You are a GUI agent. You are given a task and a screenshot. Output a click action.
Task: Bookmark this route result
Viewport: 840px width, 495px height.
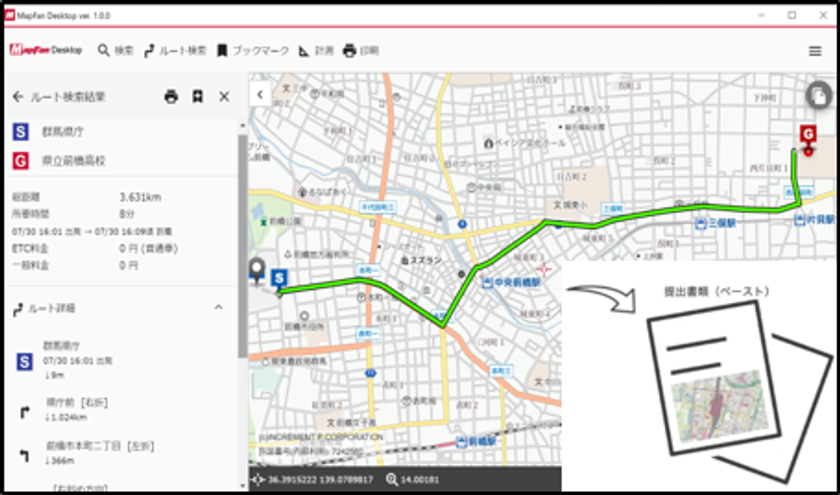click(x=198, y=96)
